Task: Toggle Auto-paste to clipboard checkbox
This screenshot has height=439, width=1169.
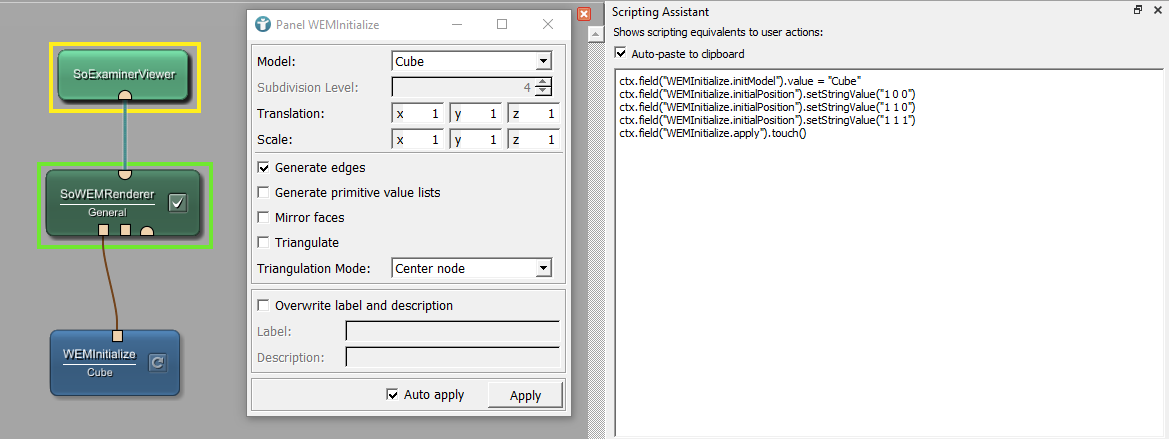Action: coord(621,53)
